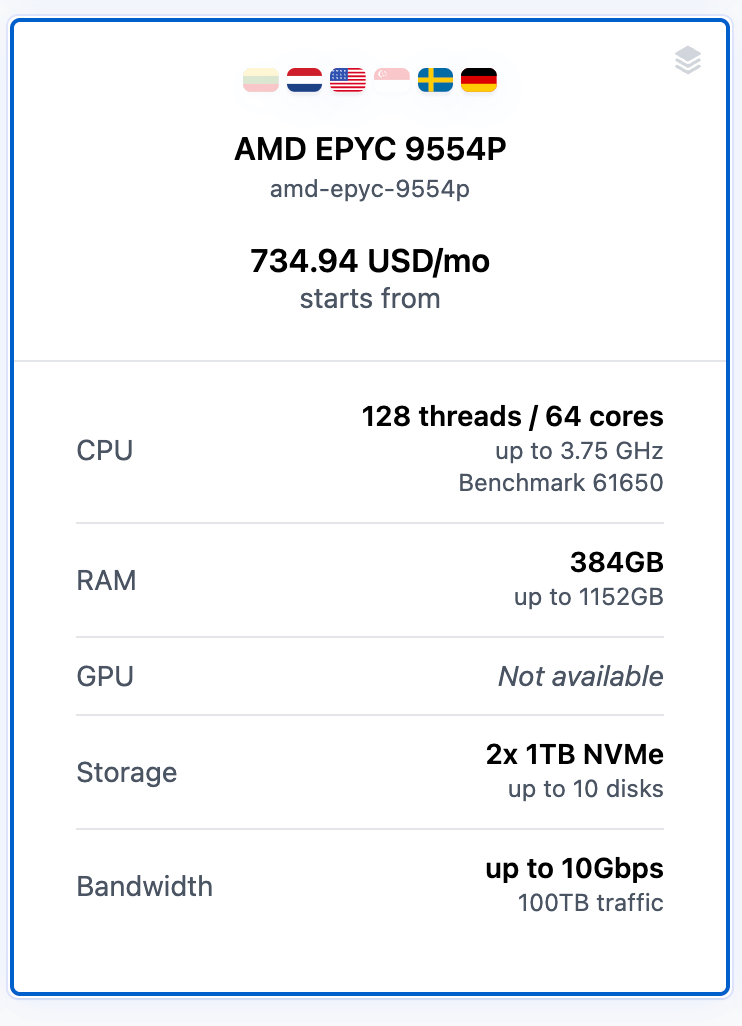Click the stacked layers compare icon

[x=688, y=61]
